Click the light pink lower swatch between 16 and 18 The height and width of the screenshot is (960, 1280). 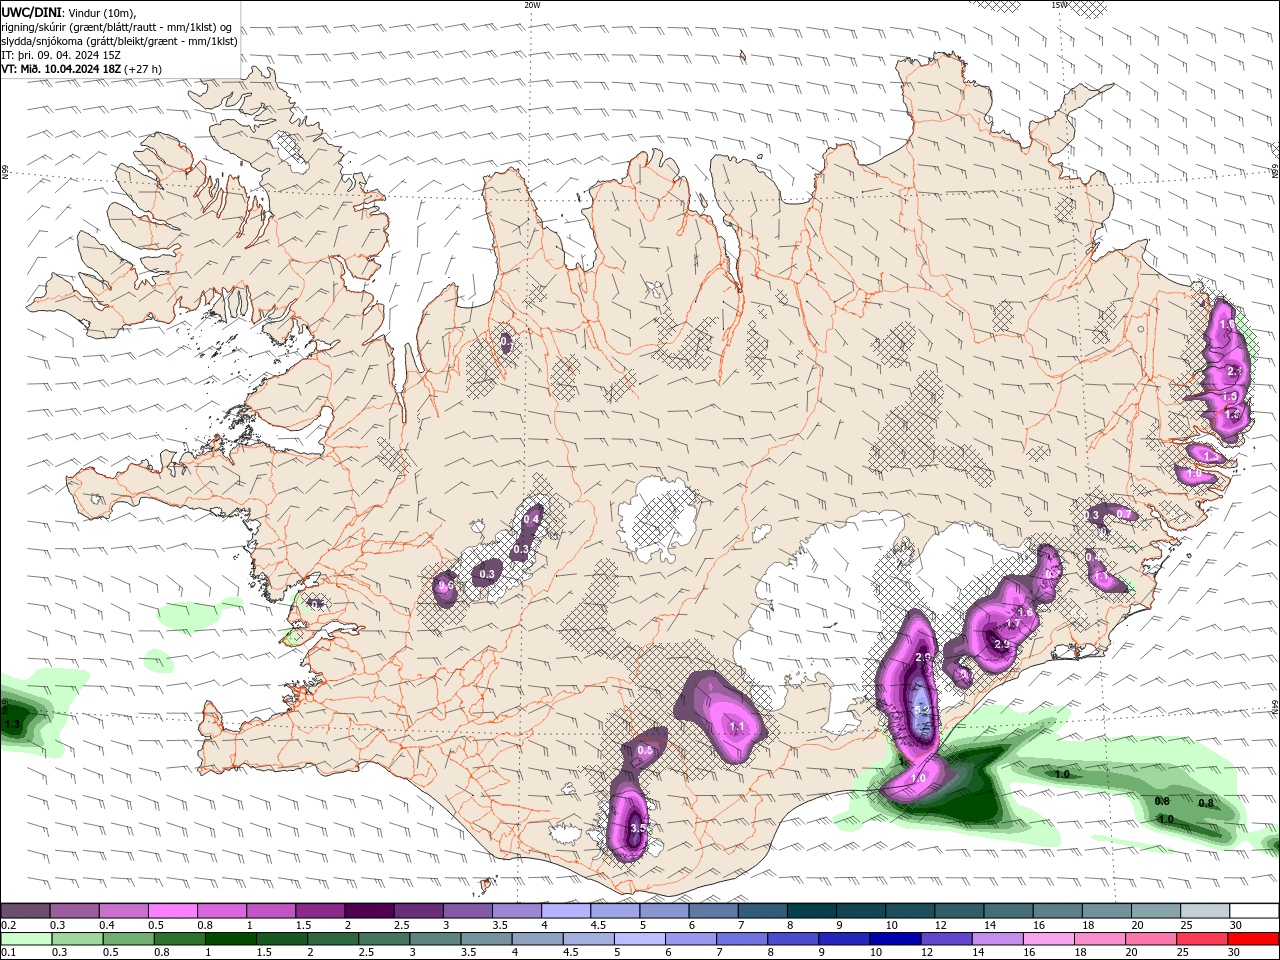coord(1051,939)
